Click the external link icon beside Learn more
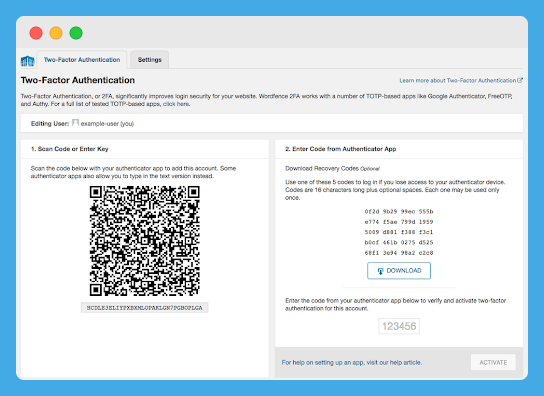Screen dimensions: 544x396 point(520,80)
